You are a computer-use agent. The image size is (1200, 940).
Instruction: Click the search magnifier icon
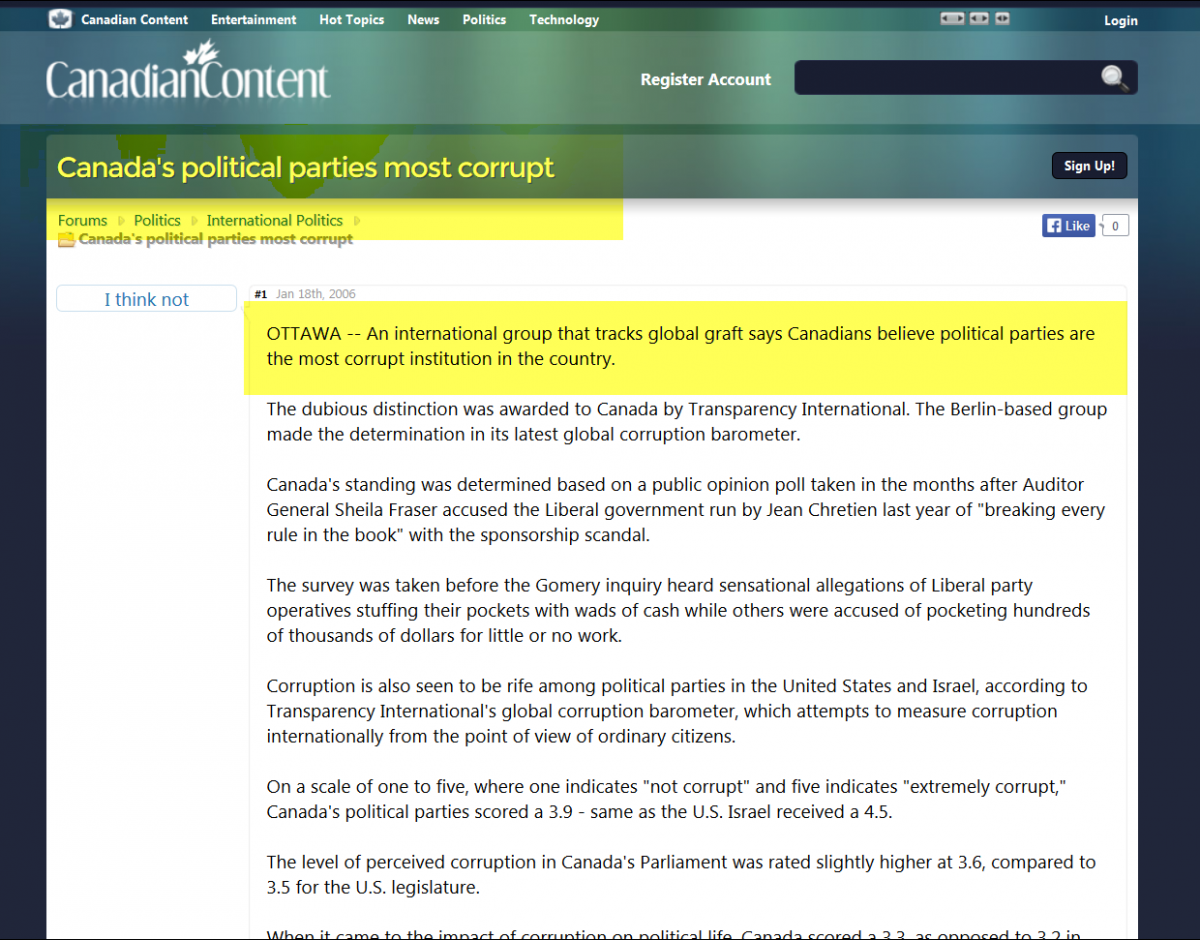(x=1114, y=78)
